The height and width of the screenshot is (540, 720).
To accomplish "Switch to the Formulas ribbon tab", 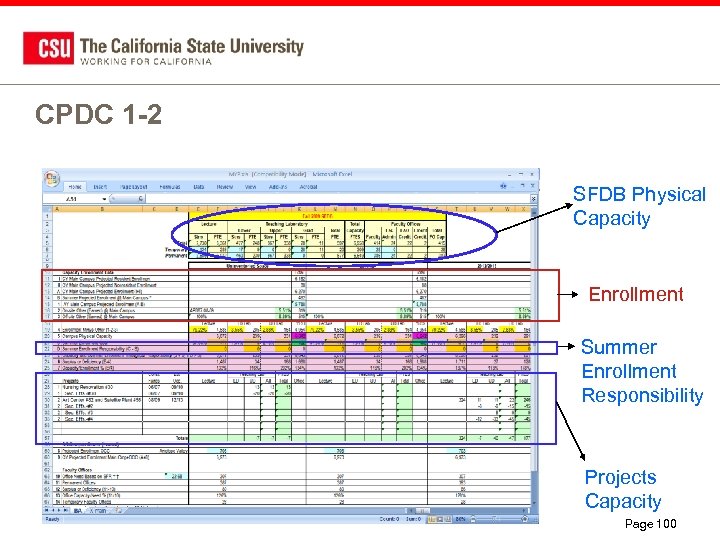I will (x=170, y=187).
